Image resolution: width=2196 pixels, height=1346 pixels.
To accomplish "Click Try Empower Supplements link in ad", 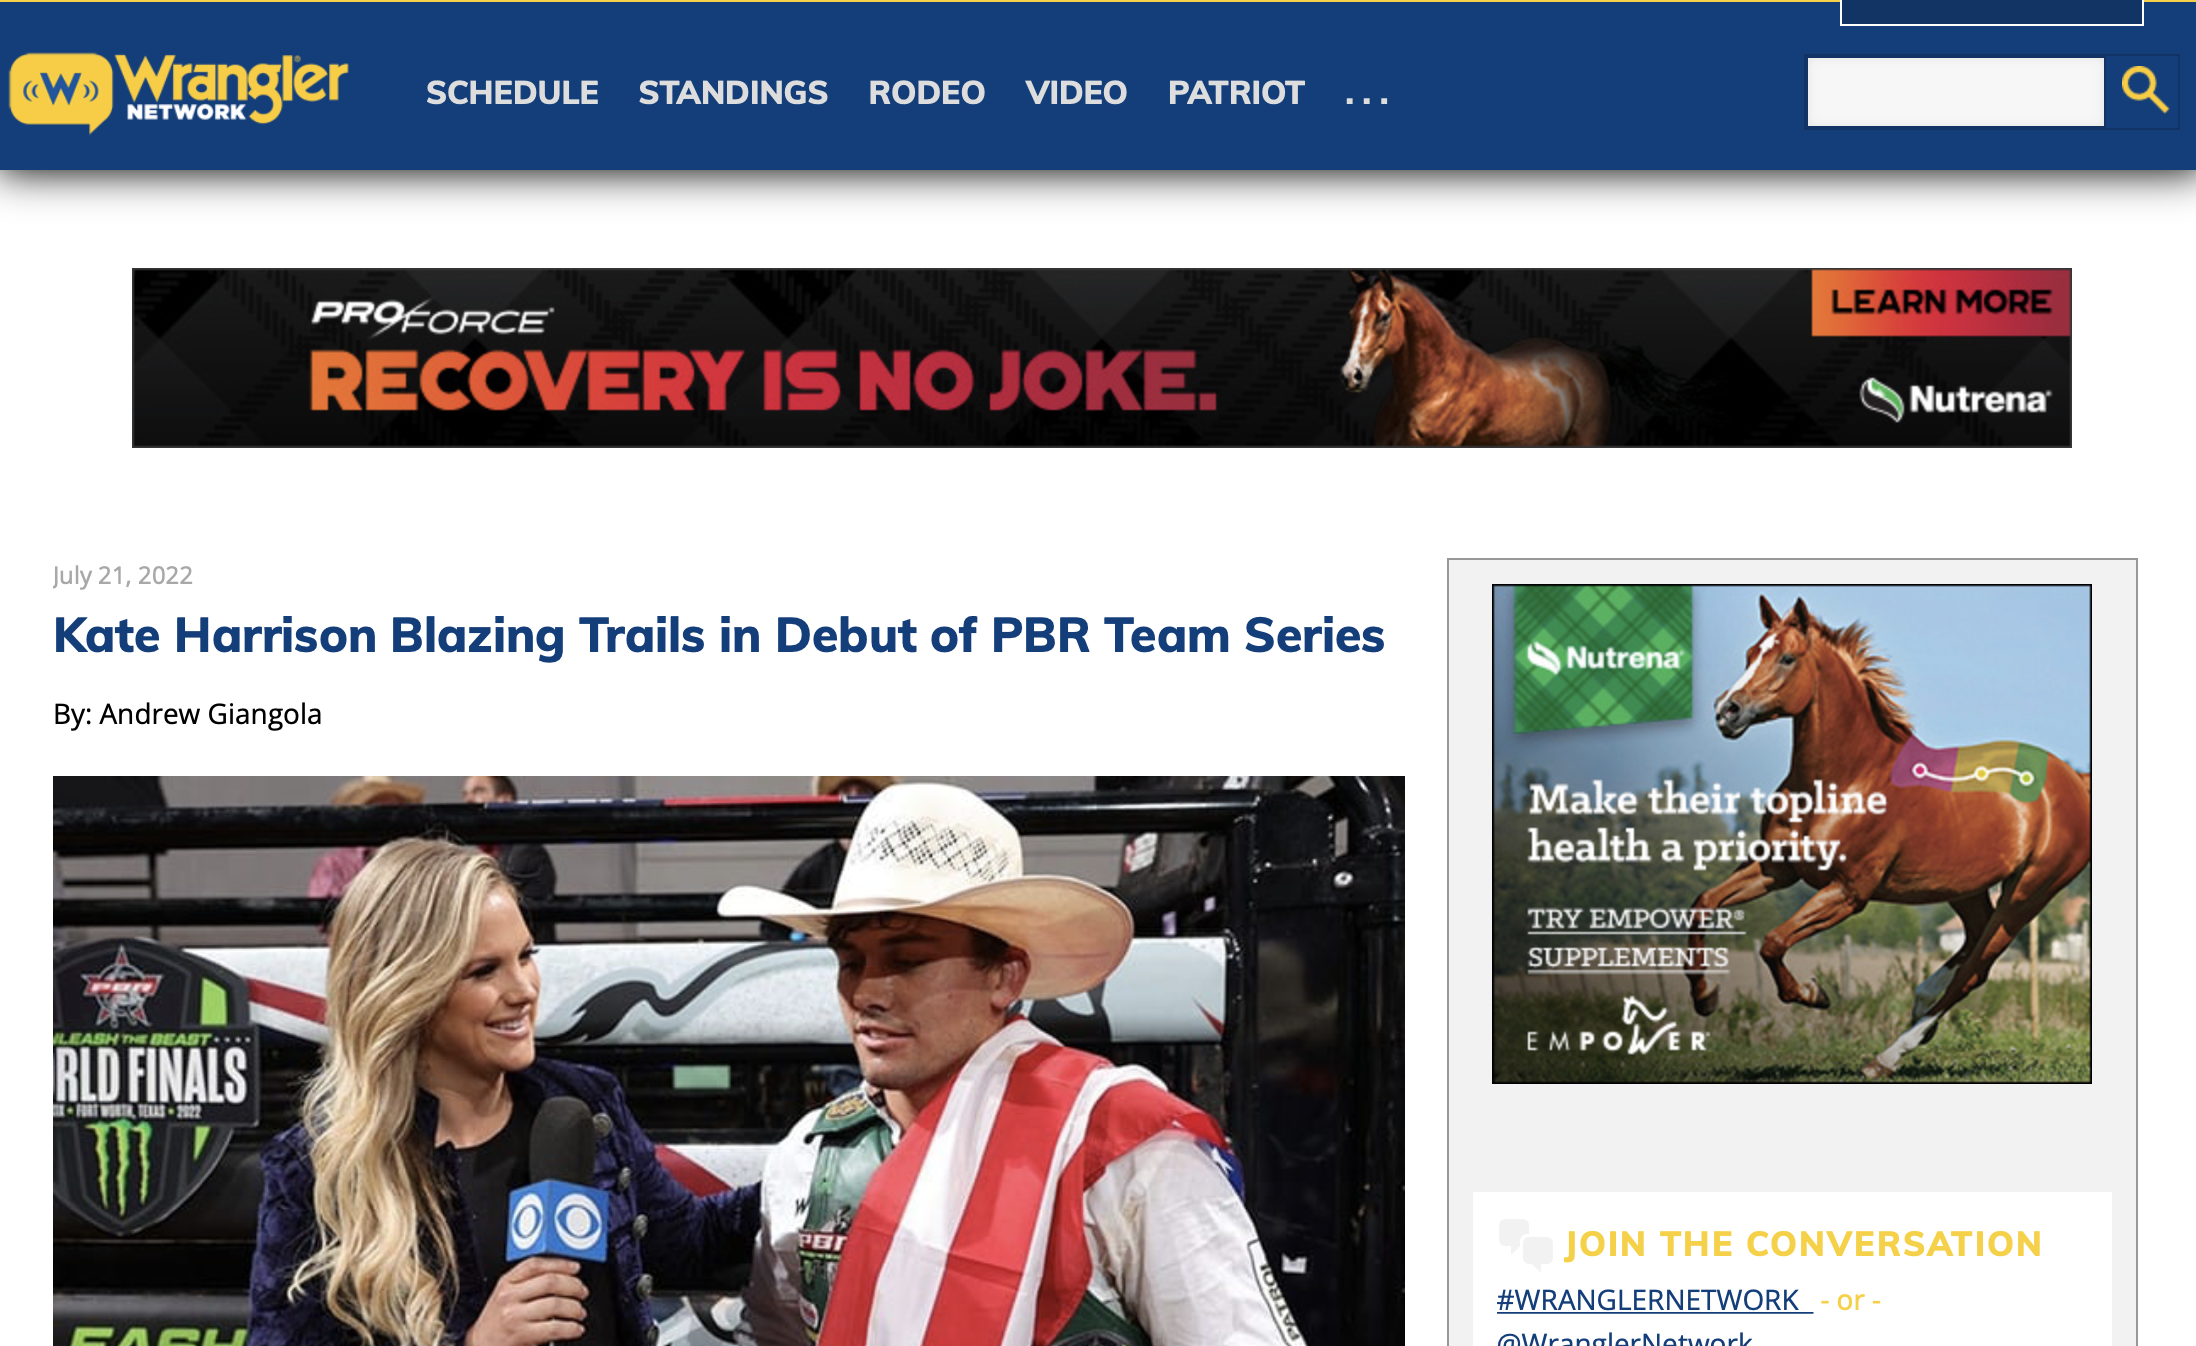I will [x=1634, y=938].
